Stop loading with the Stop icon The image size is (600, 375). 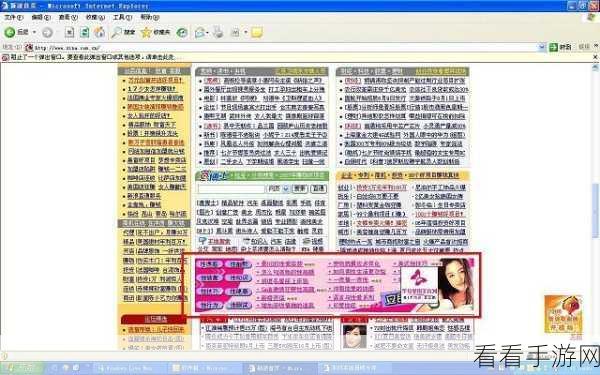[69, 33]
